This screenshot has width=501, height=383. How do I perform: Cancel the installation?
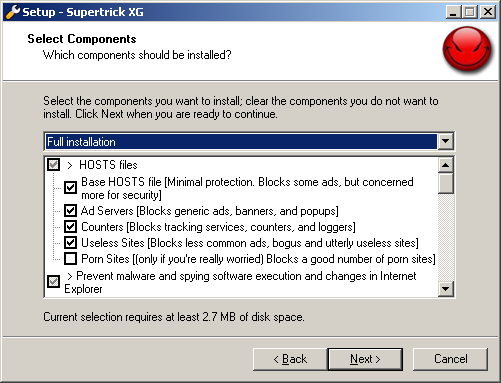450,359
